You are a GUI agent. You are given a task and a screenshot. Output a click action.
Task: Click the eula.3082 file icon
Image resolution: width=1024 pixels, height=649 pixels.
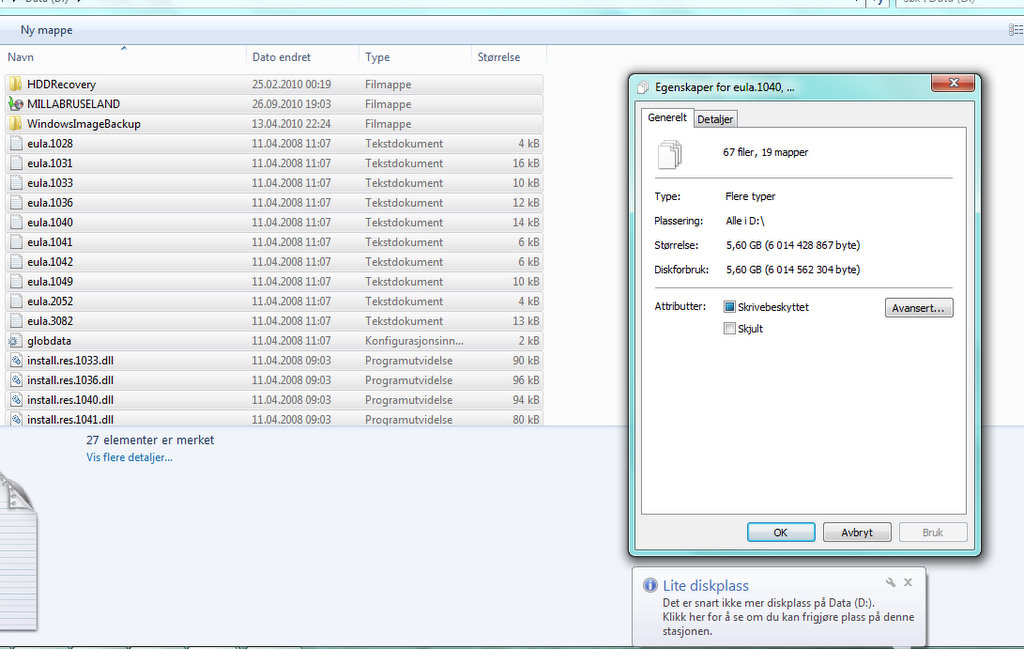pyautogui.click(x=16, y=321)
